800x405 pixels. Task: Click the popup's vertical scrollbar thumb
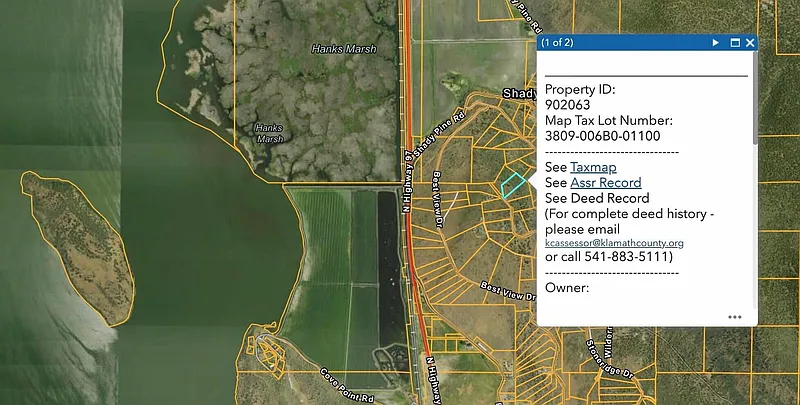coord(755,100)
